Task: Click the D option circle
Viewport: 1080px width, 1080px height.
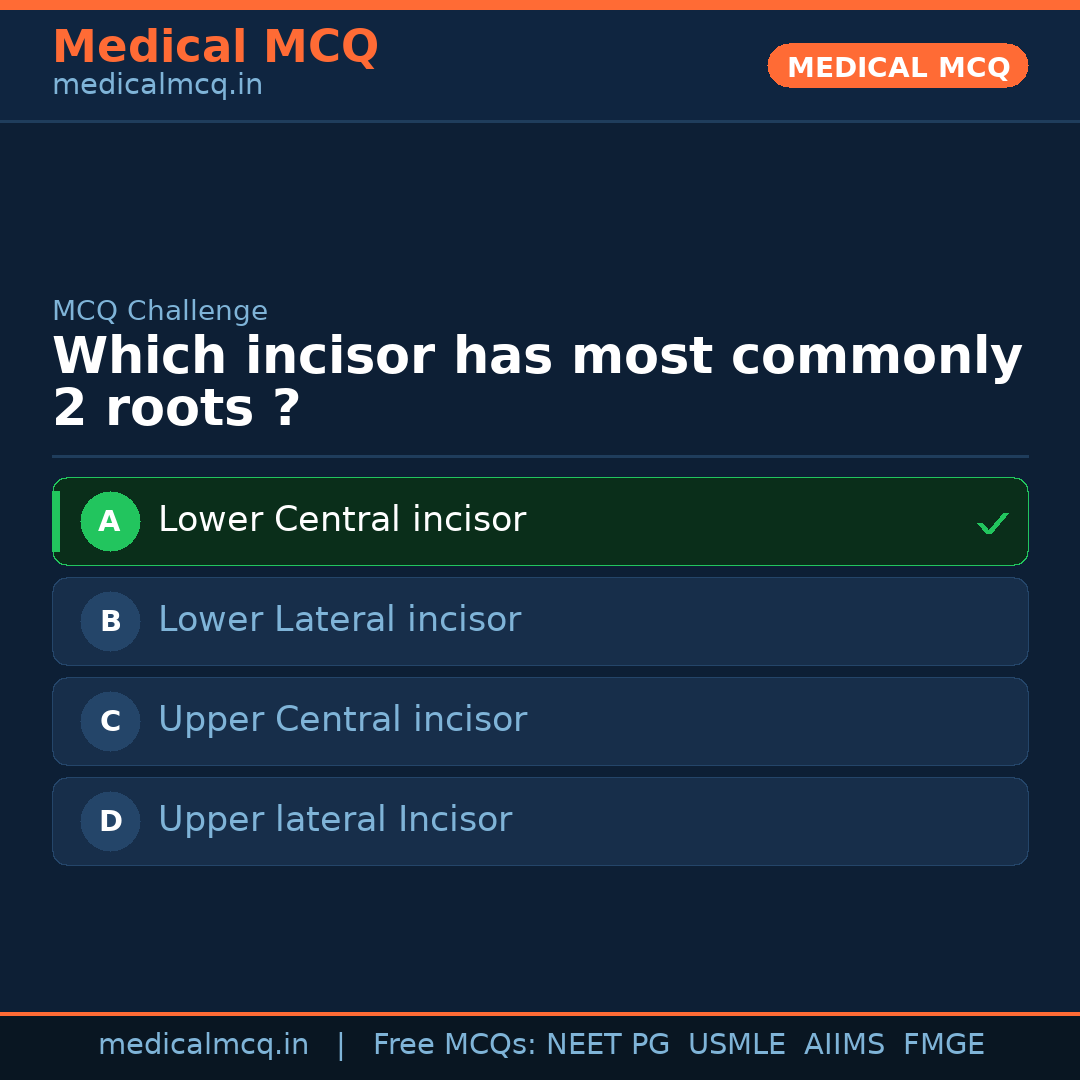Action: point(110,821)
